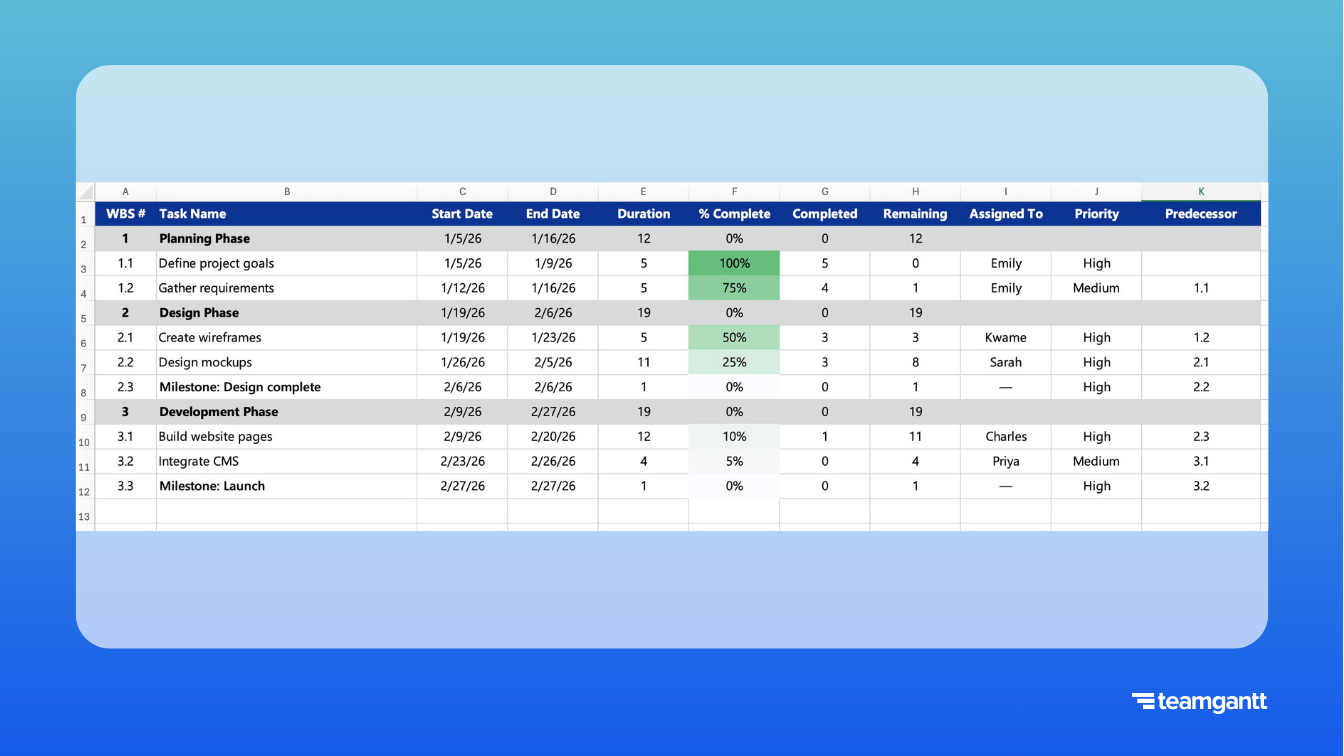Select column A header labeled WBS #

point(125,191)
